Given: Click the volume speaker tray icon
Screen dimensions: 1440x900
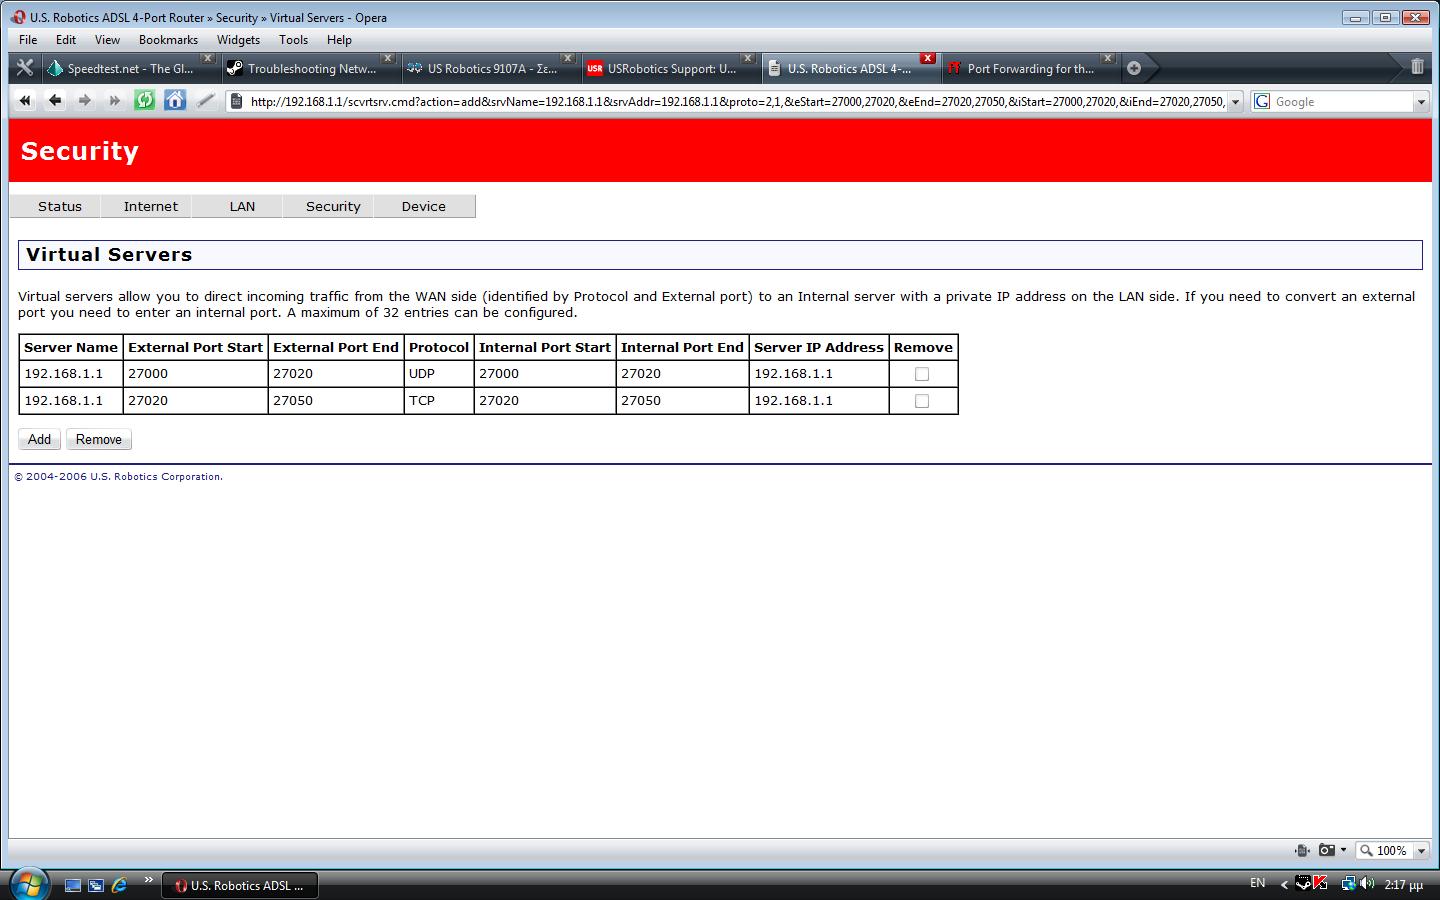Looking at the screenshot, I should [1366, 883].
